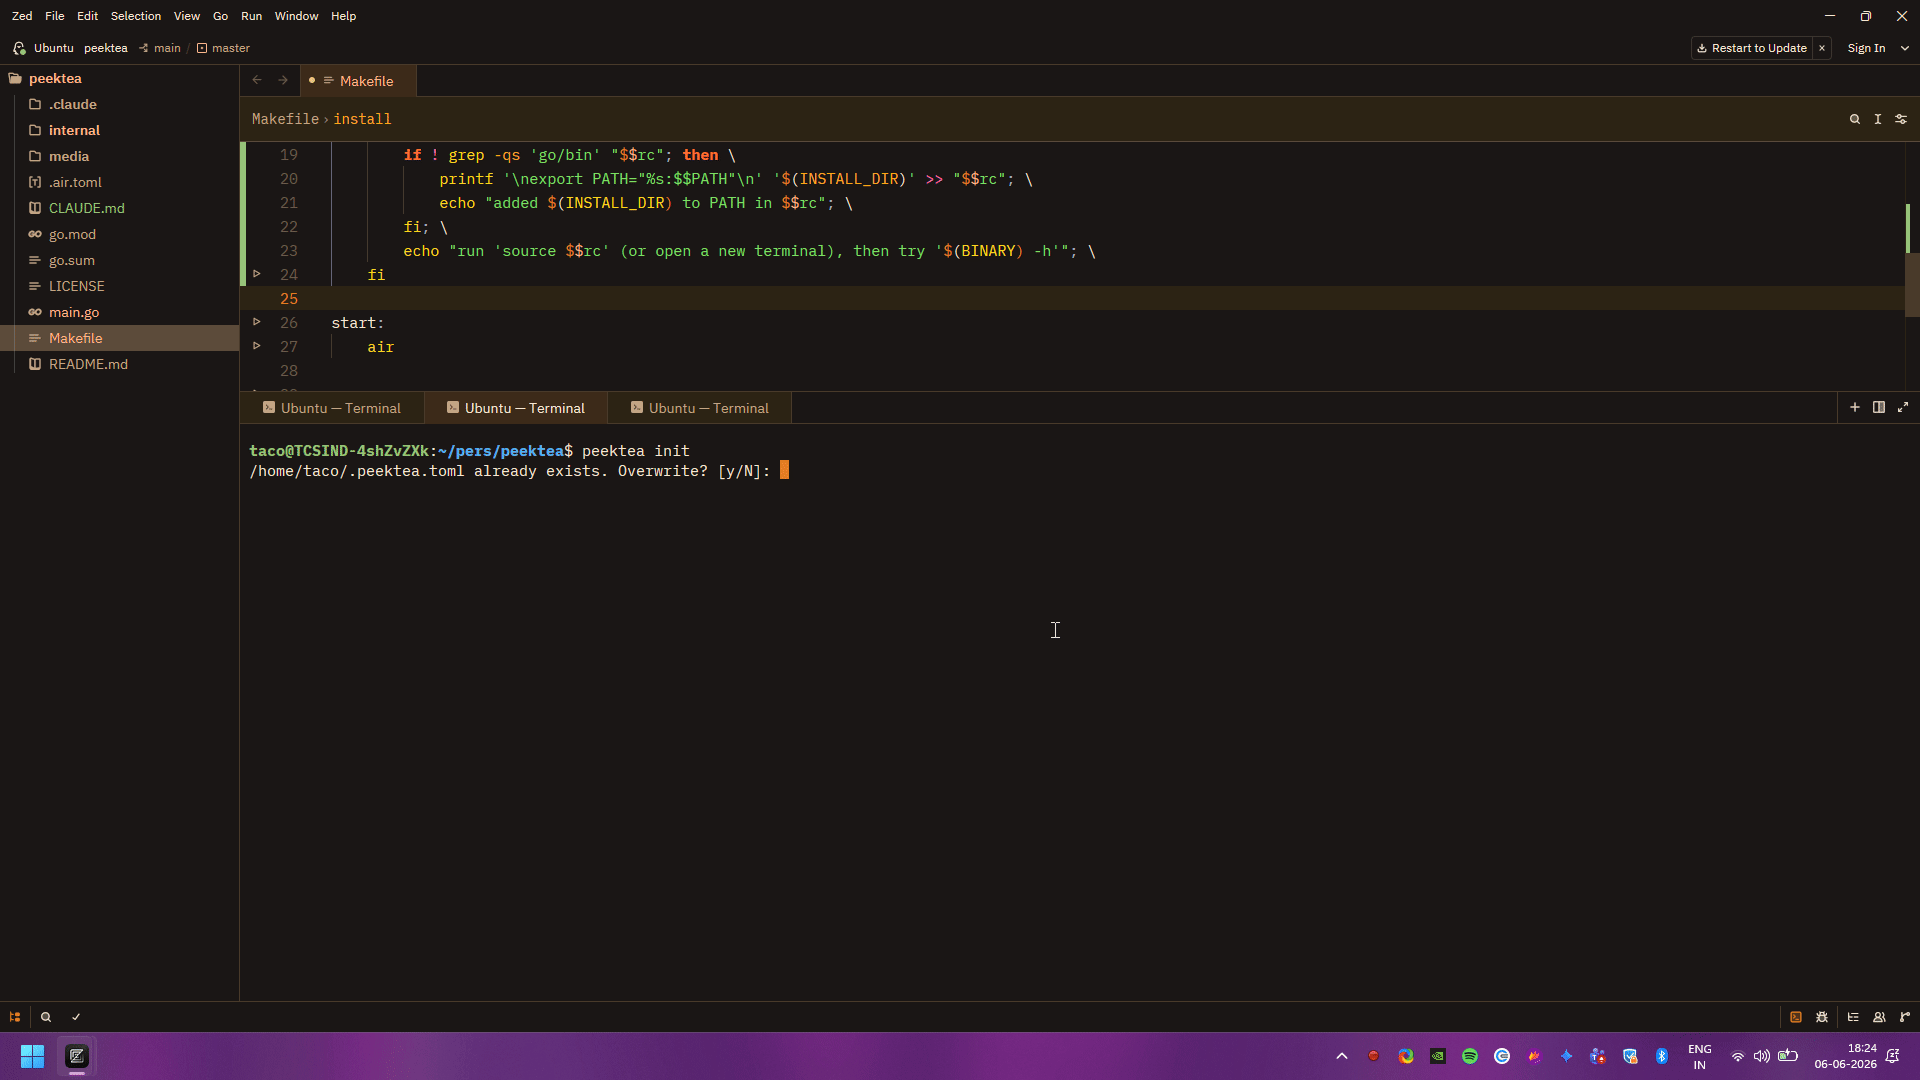Viewport: 1920px width, 1080px height.
Task: Click line number 25 in the gutter
Action: pos(289,298)
